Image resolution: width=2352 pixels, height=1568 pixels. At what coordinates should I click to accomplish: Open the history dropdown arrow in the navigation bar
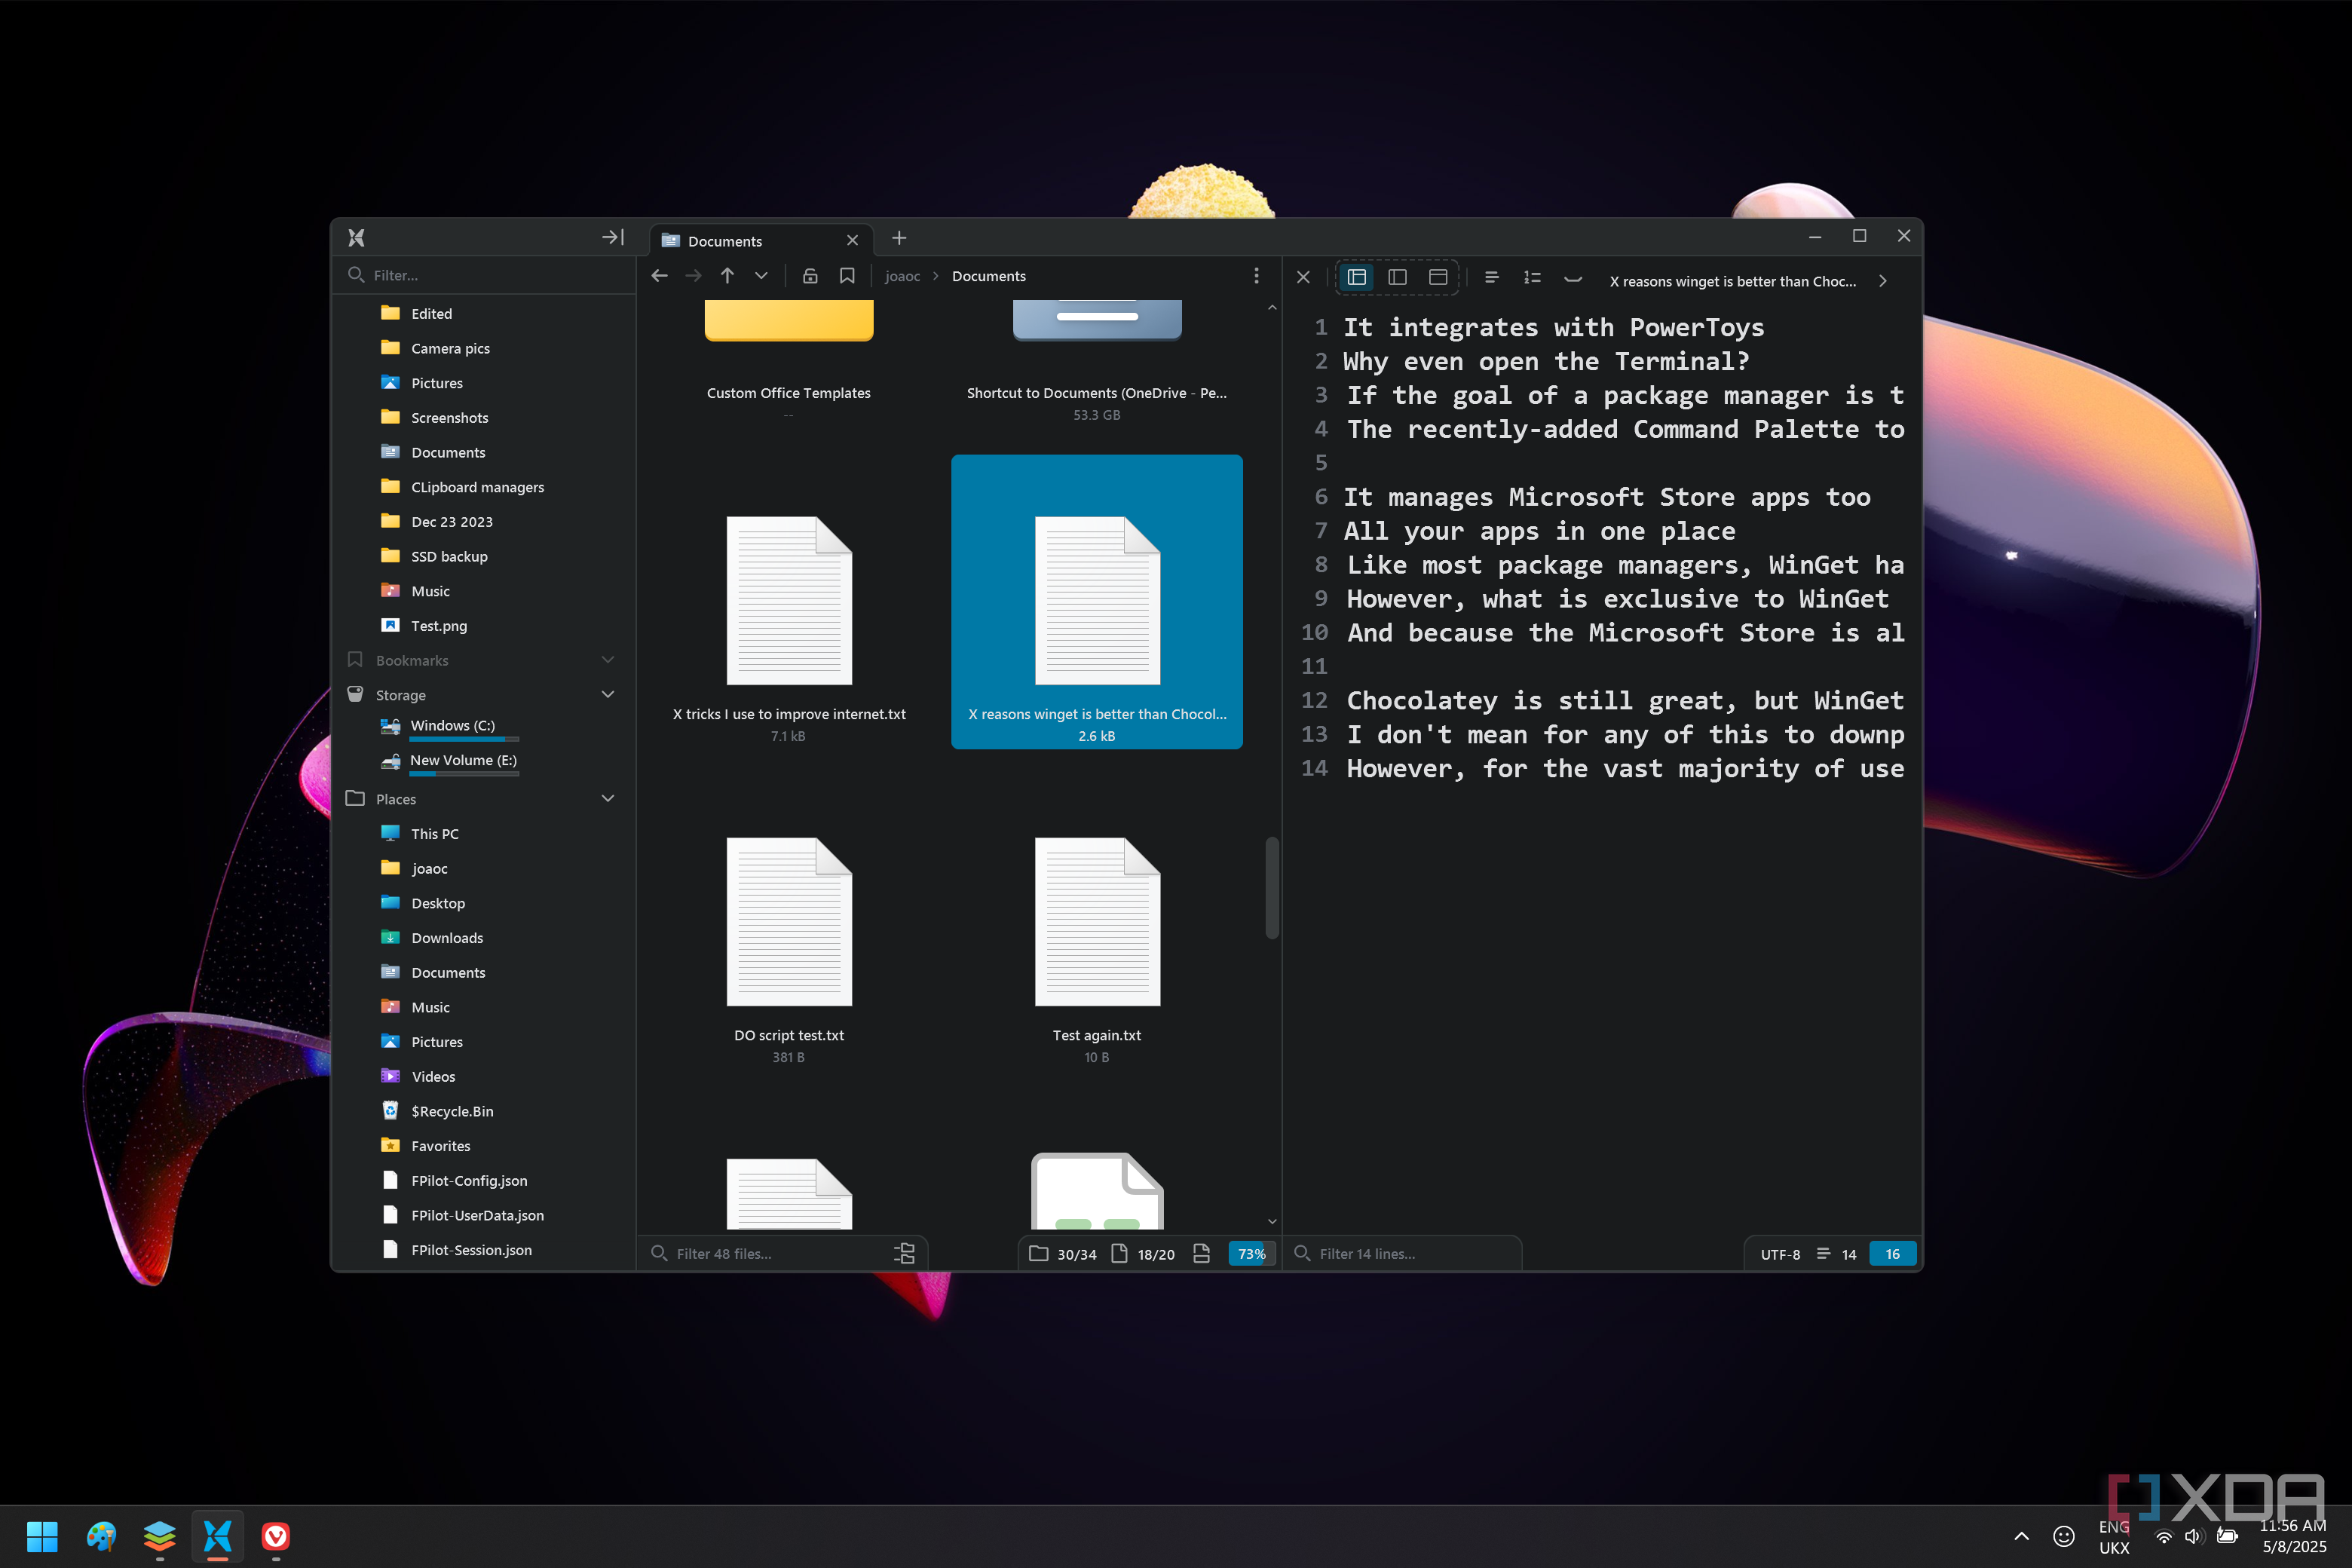click(761, 276)
